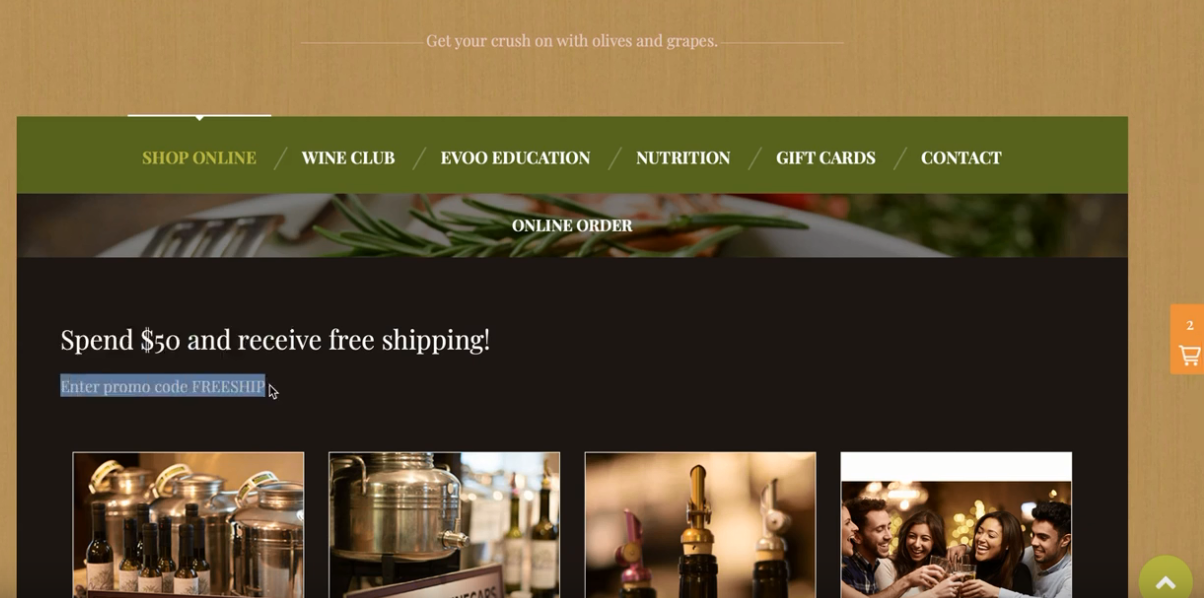
Task: Click the free shipping offer heading
Action: (275, 340)
